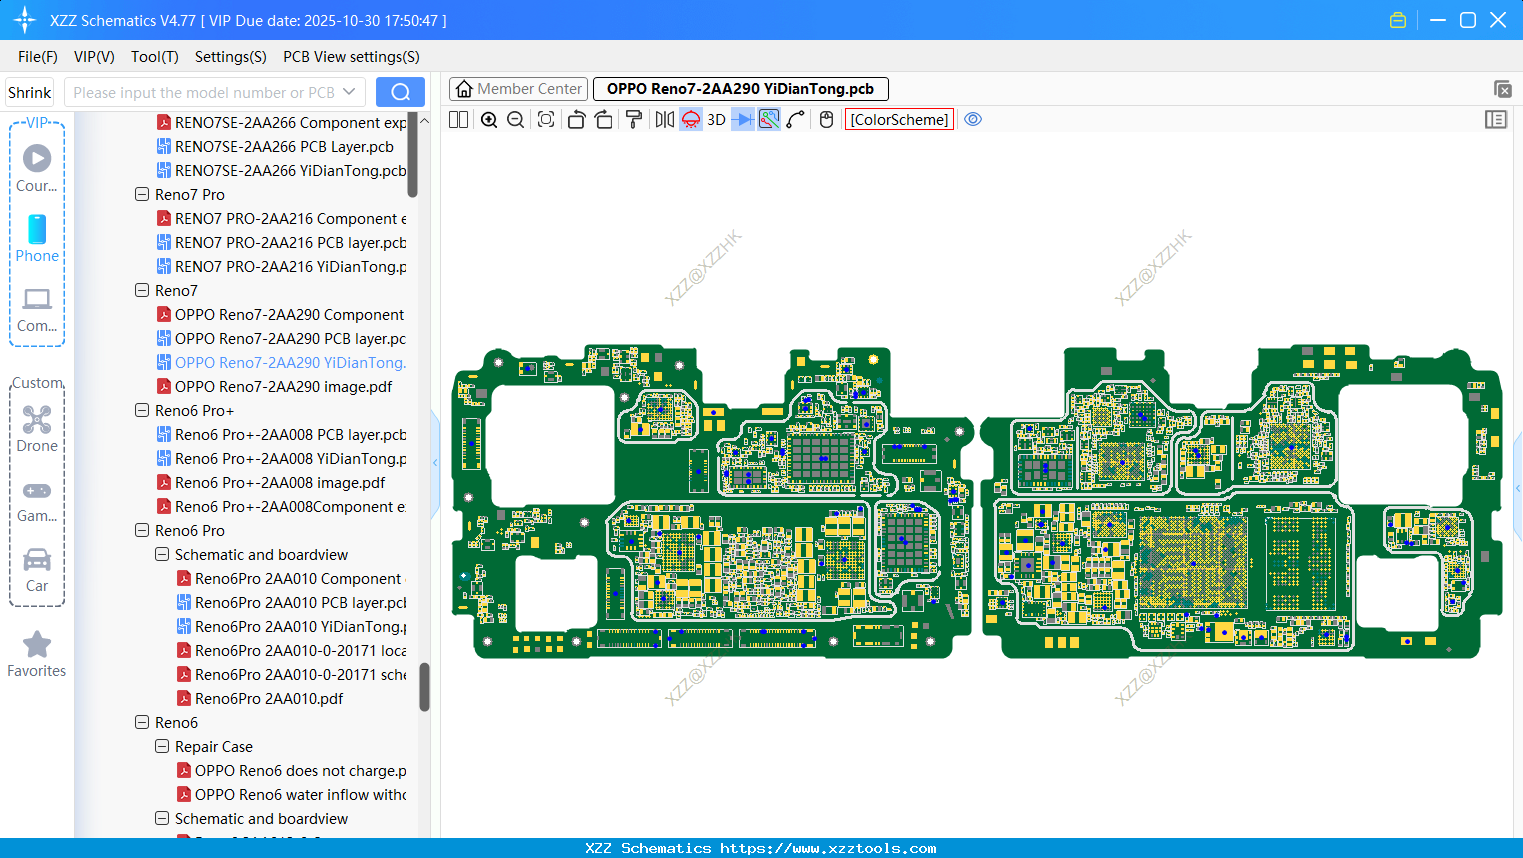
Task: Toggle the red lamp highlight mode
Action: [691, 119]
